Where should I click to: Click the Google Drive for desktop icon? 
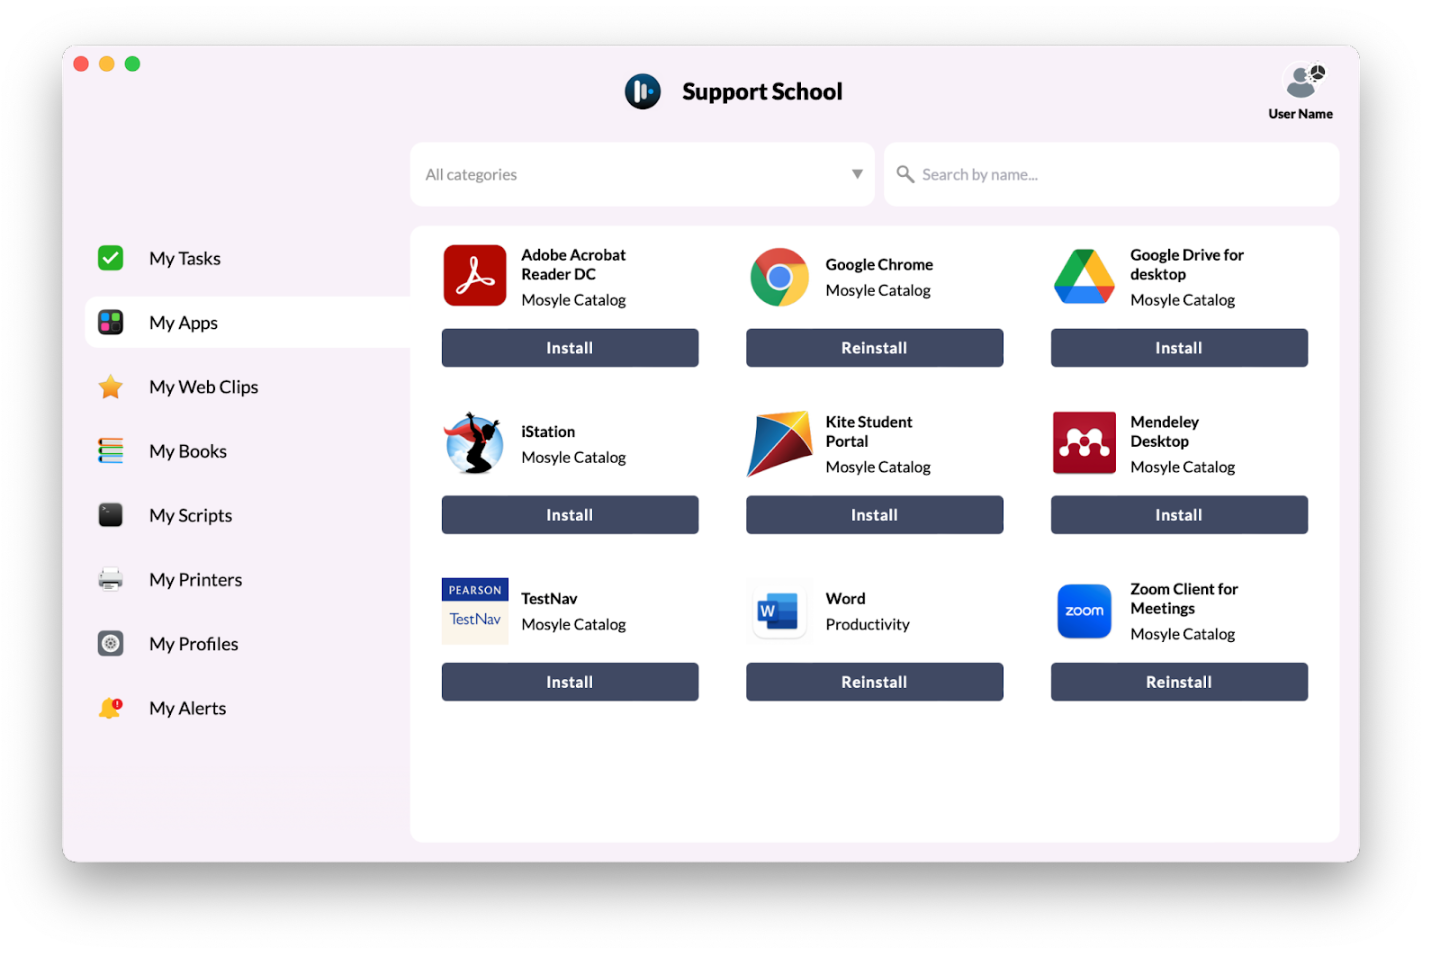(1084, 277)
